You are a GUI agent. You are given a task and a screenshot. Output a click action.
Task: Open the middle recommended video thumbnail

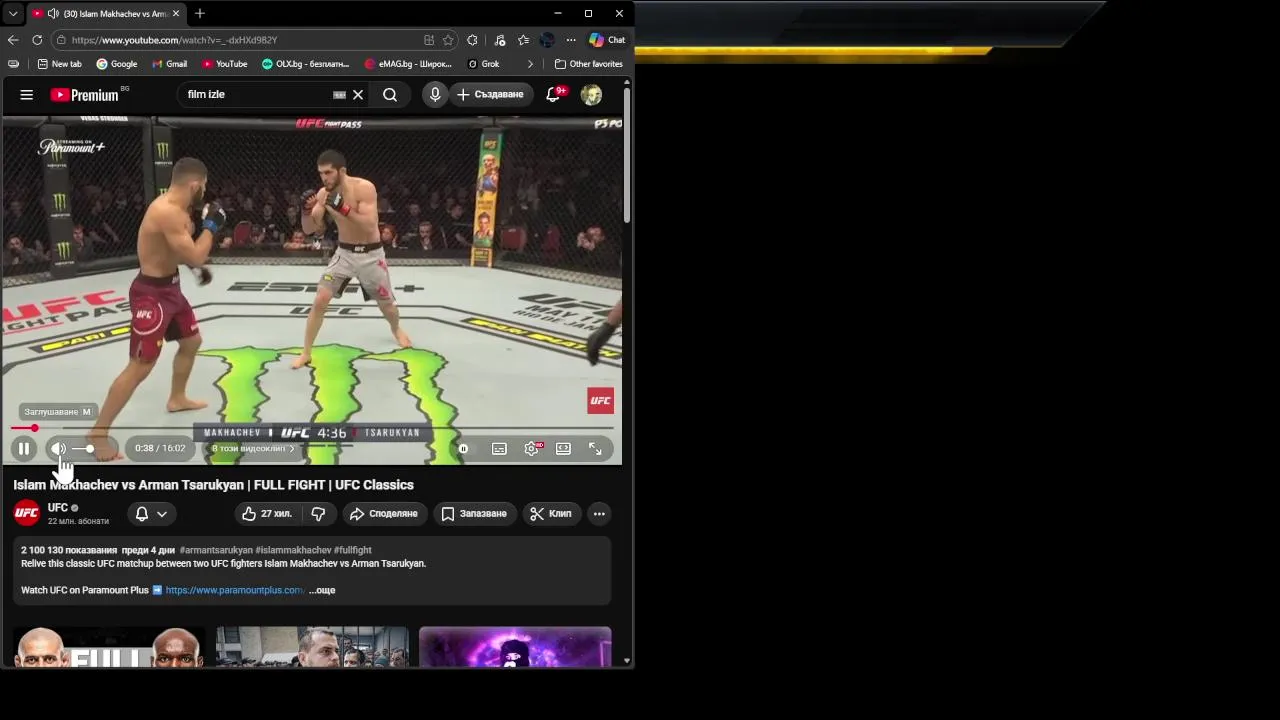[312, 647]
